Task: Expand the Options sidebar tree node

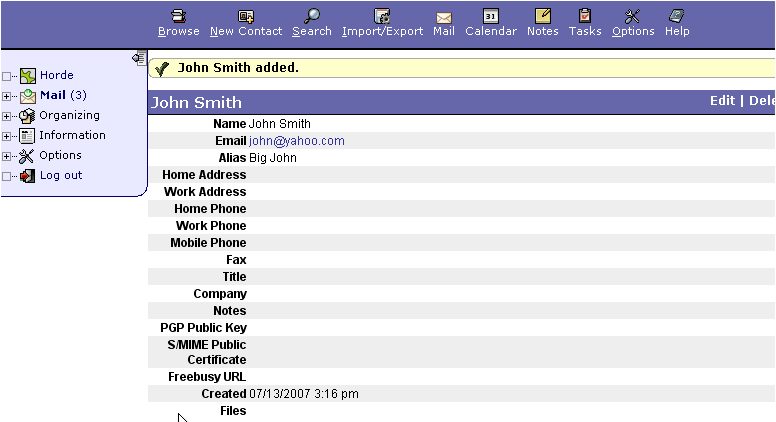Action: click(x=7, y=156)
